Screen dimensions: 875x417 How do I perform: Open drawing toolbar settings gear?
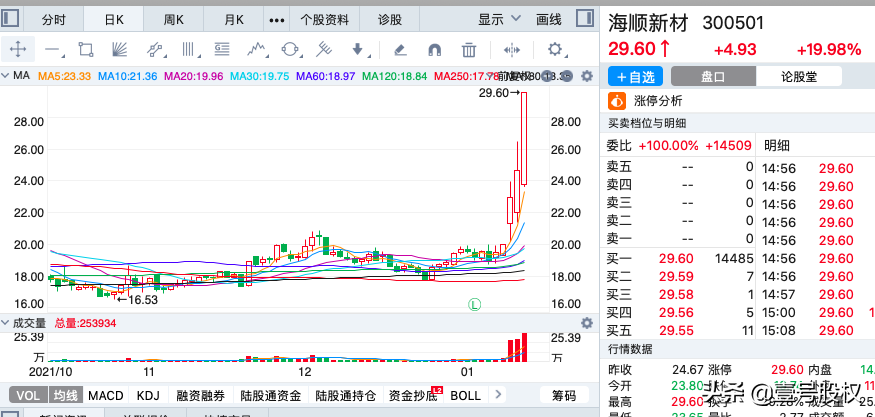555,50
